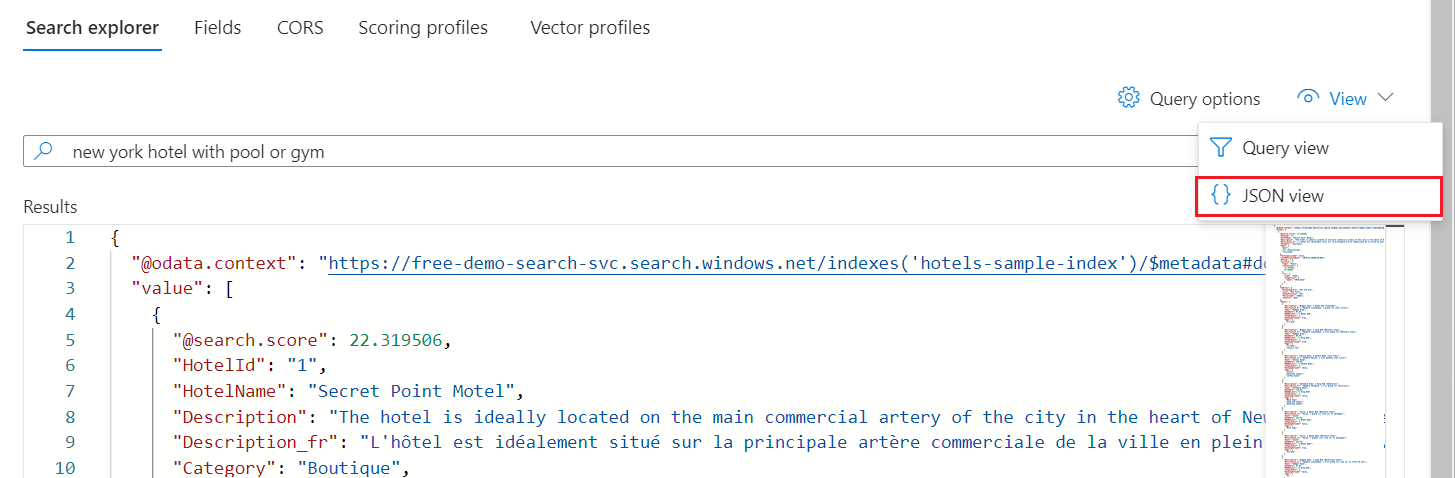Select the Search explorer tab

pos(92,28)
